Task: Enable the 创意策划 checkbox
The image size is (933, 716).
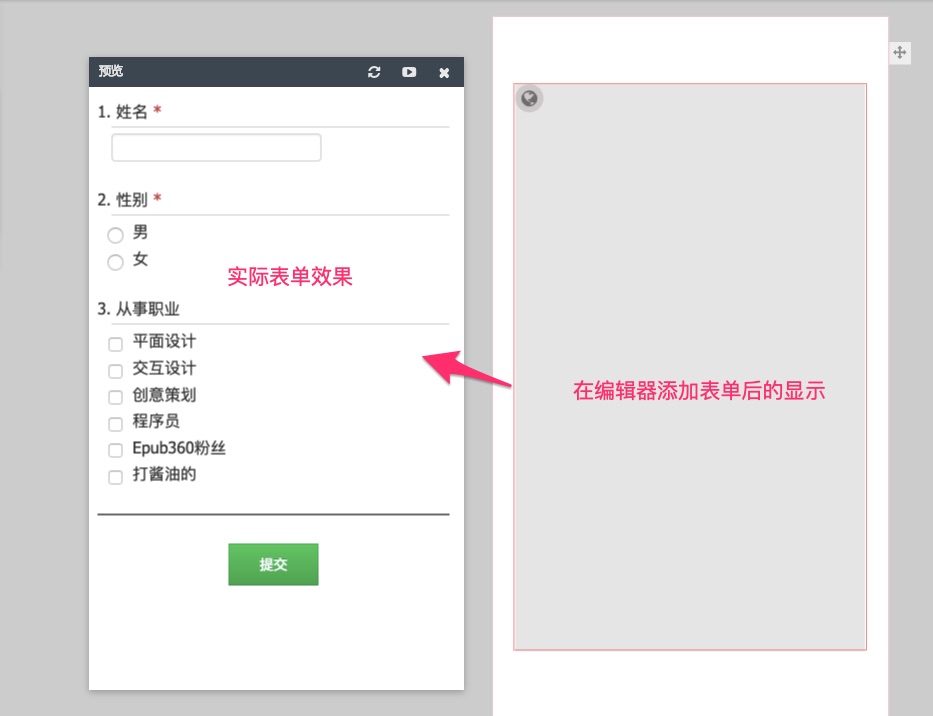Action: click(x=116, y=397)
